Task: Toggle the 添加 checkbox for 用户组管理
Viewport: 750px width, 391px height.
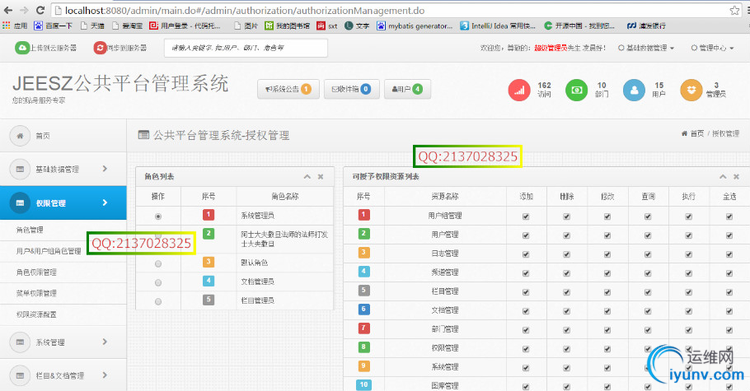Action: (x=526, y=216)
